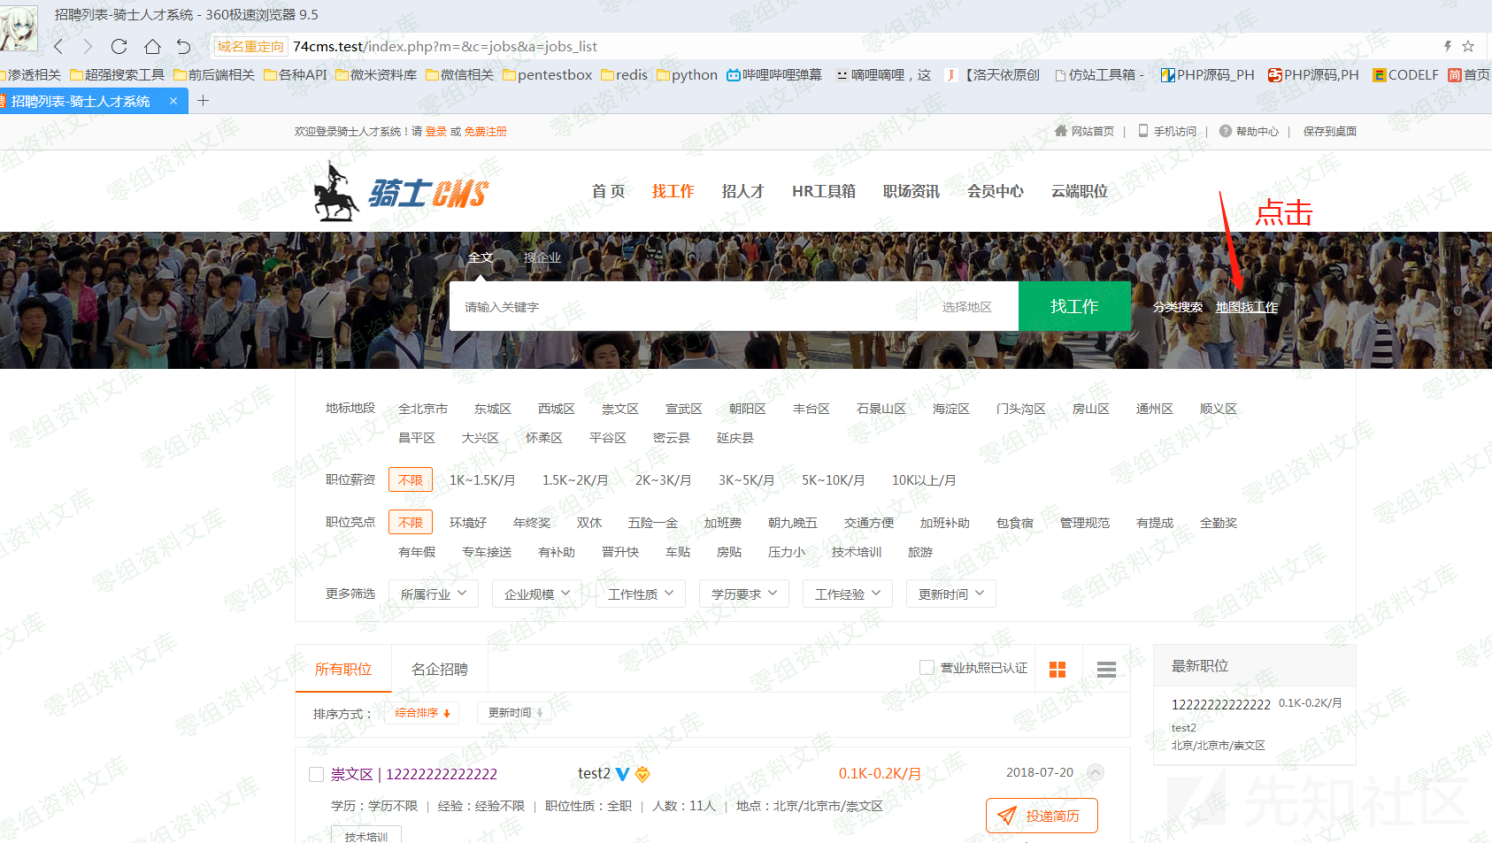The image size is (1492, 843).
Task: Switch to grid view icon
Action: pyautogui.click(x=1057, y=669)
